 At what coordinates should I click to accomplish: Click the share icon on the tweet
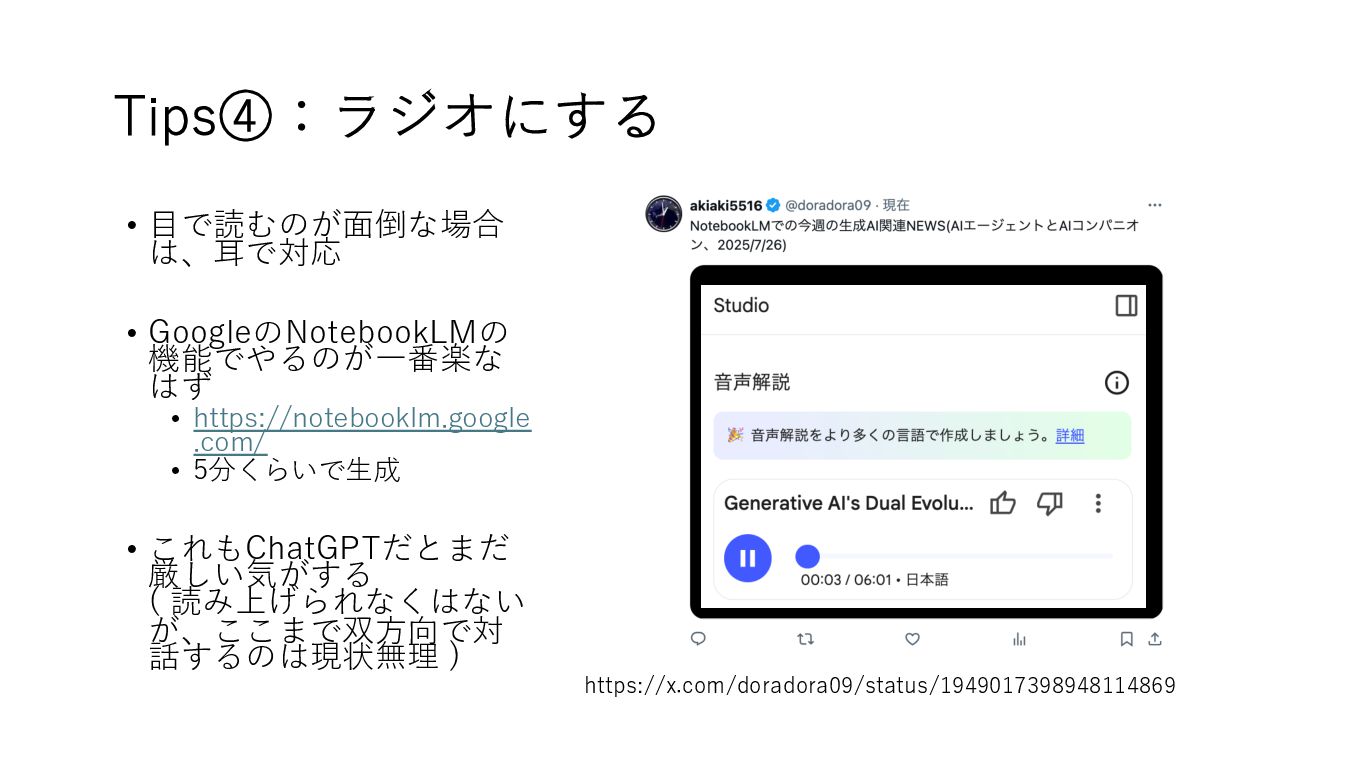point(1154,639)
